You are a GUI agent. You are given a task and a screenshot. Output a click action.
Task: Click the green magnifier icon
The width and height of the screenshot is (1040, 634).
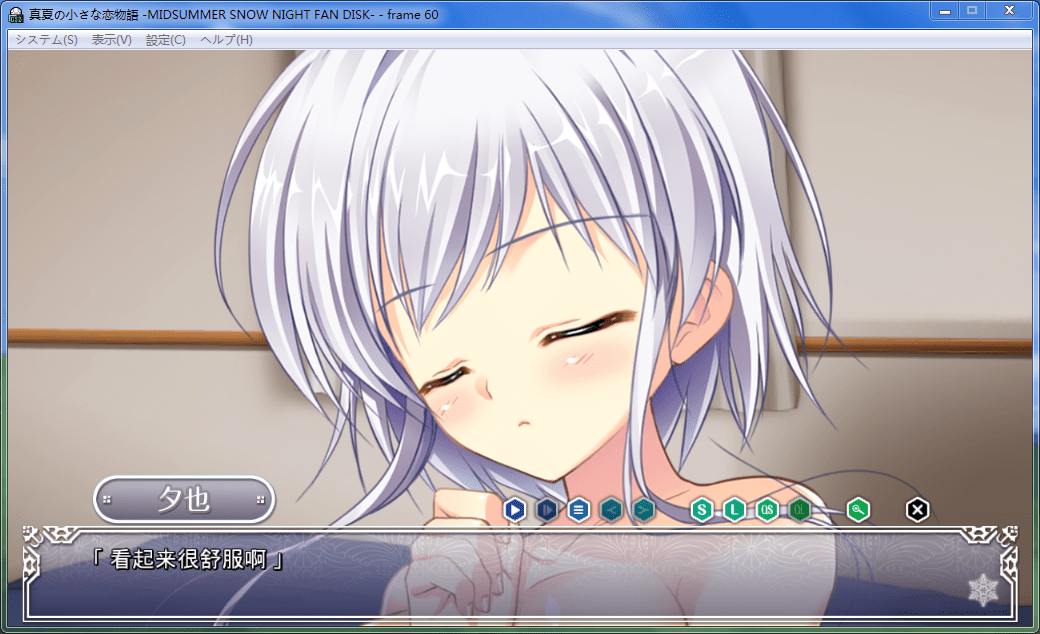point(858,510)
